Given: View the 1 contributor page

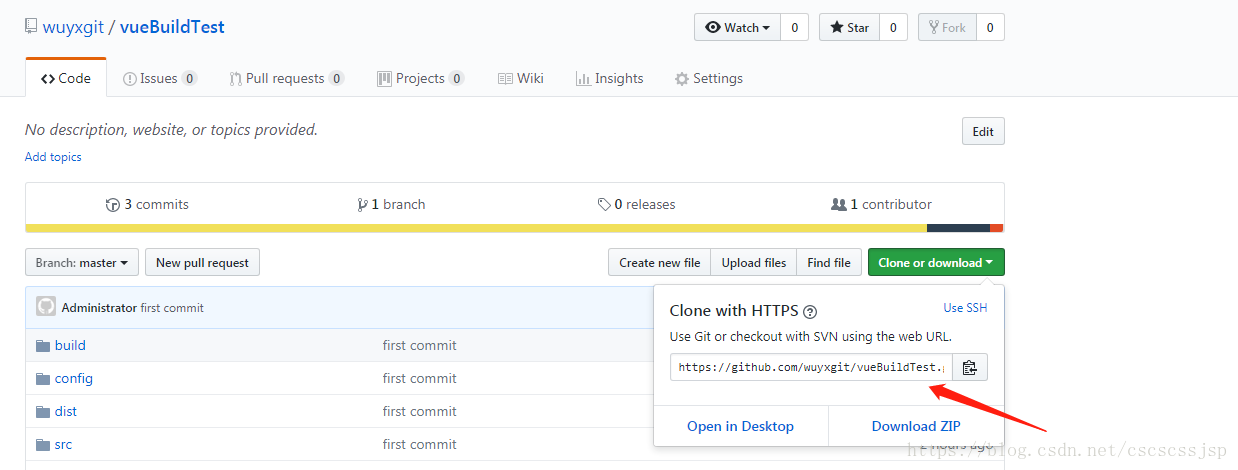Looking at the screenshot, I should [x=881, y=204].
